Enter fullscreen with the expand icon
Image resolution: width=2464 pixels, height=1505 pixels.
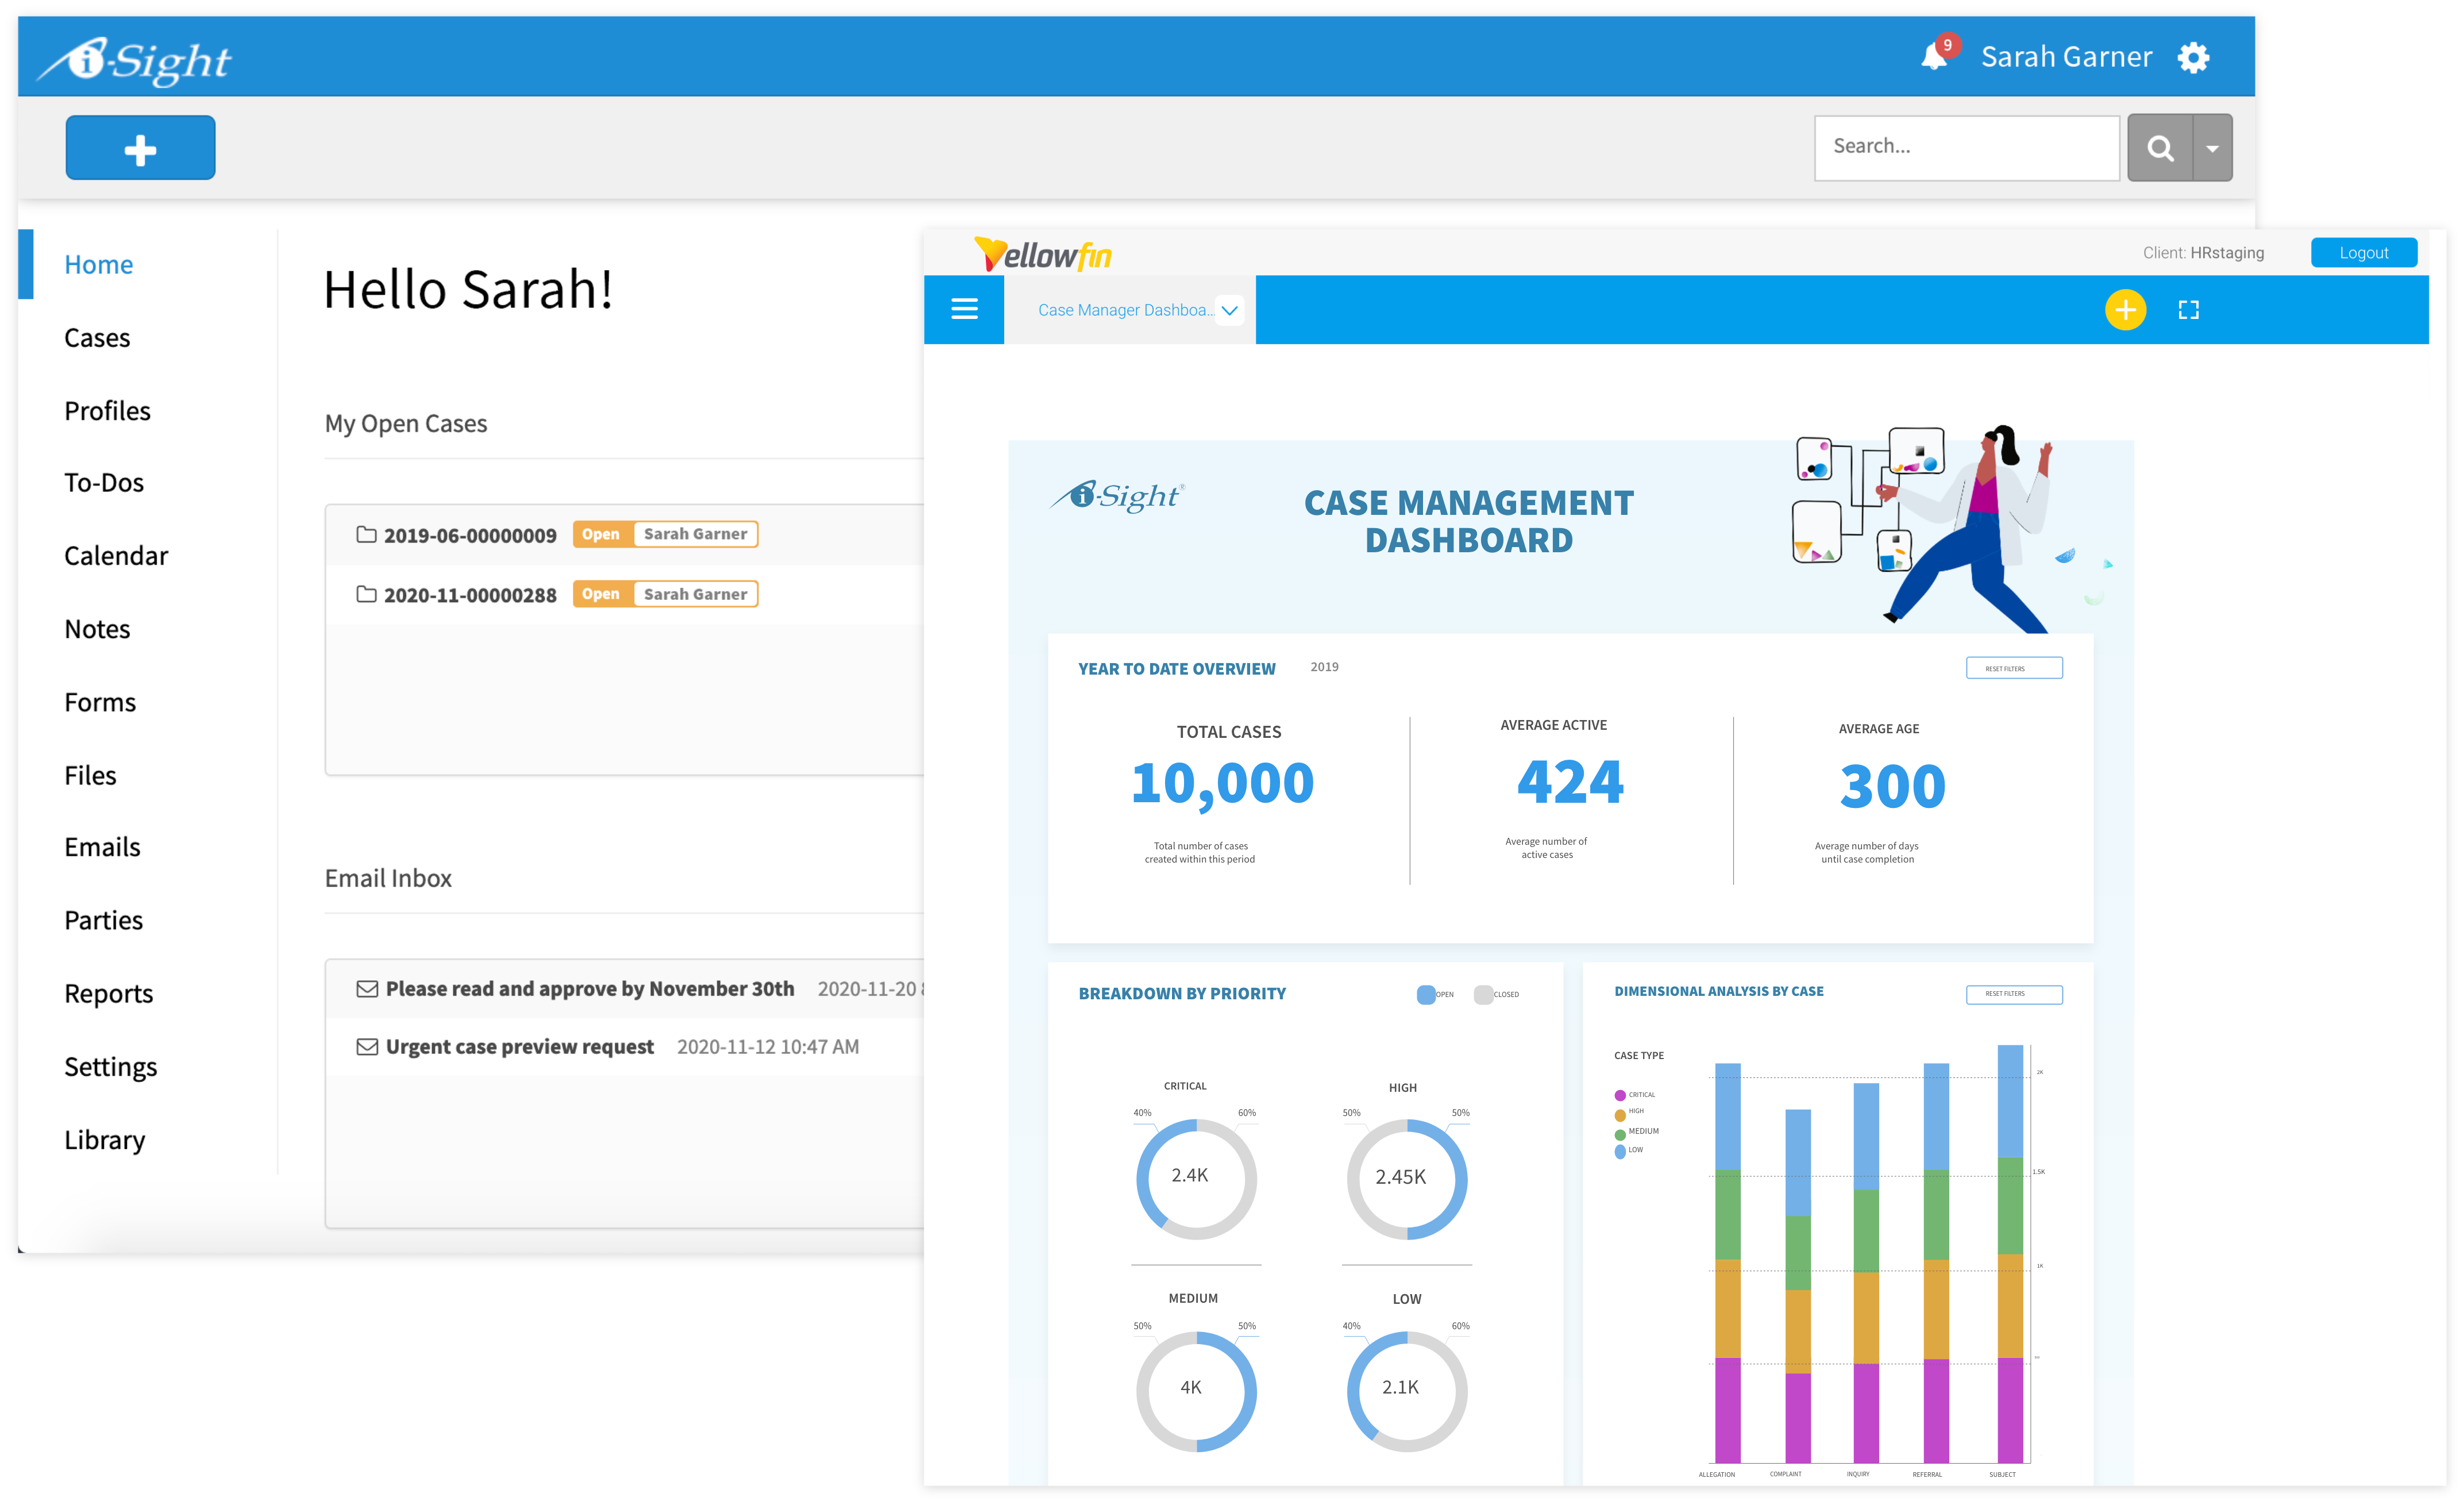click(2188, 310)
